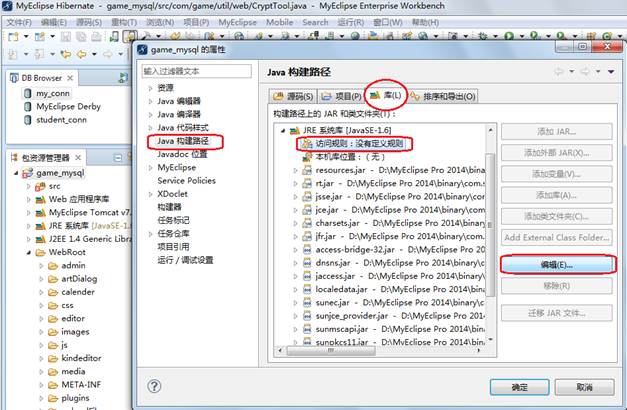Click the access-bridge-32.jar icon
Viewport: 627px width, 410px height.
(307, 250)
